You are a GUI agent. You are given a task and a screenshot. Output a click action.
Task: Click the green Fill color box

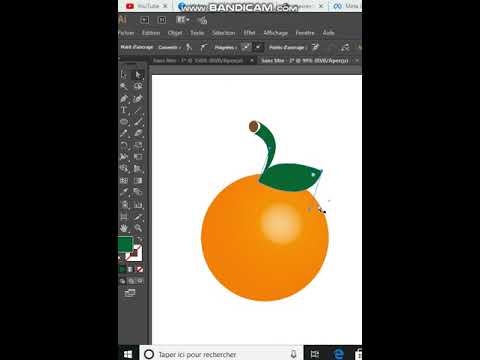pyautogui.click(x=126, y=244)
